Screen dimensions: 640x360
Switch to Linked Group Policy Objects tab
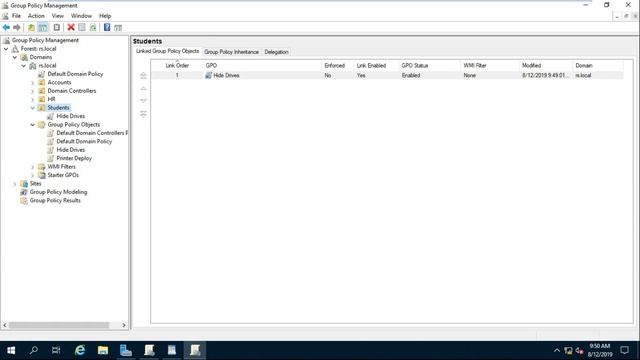click(x=167, y=51)
